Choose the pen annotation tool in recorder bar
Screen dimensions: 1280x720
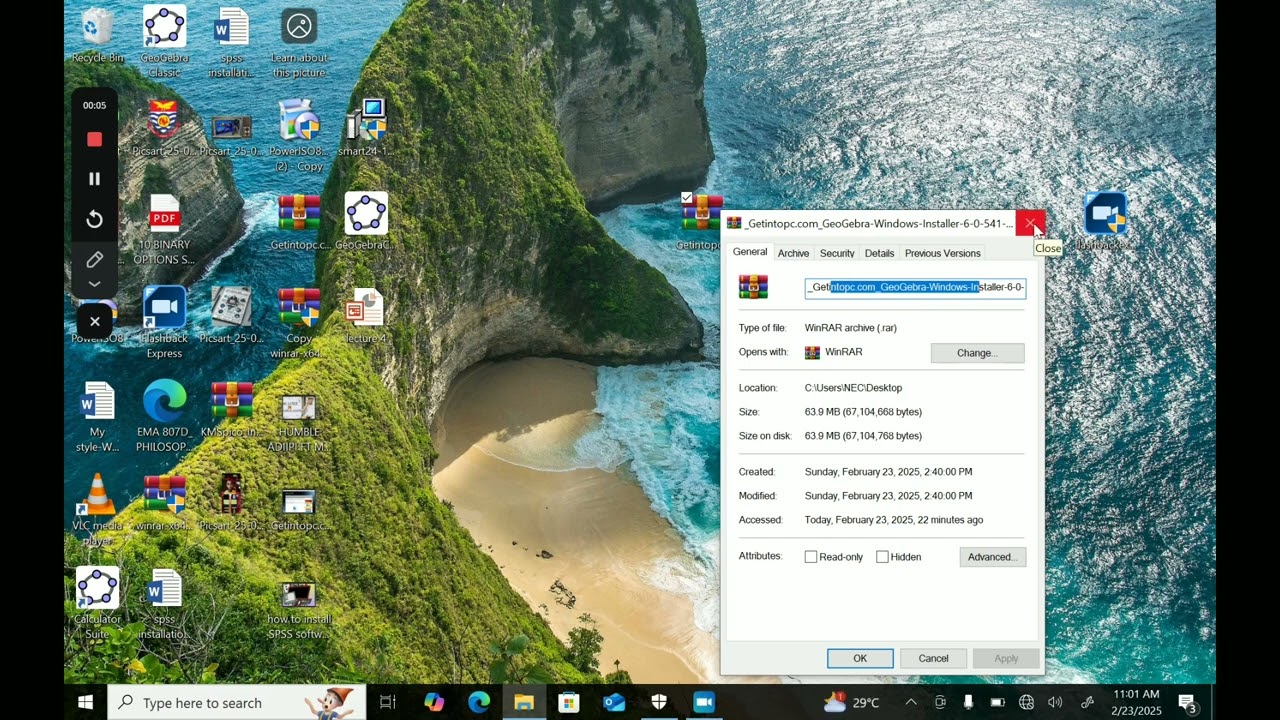94,260
